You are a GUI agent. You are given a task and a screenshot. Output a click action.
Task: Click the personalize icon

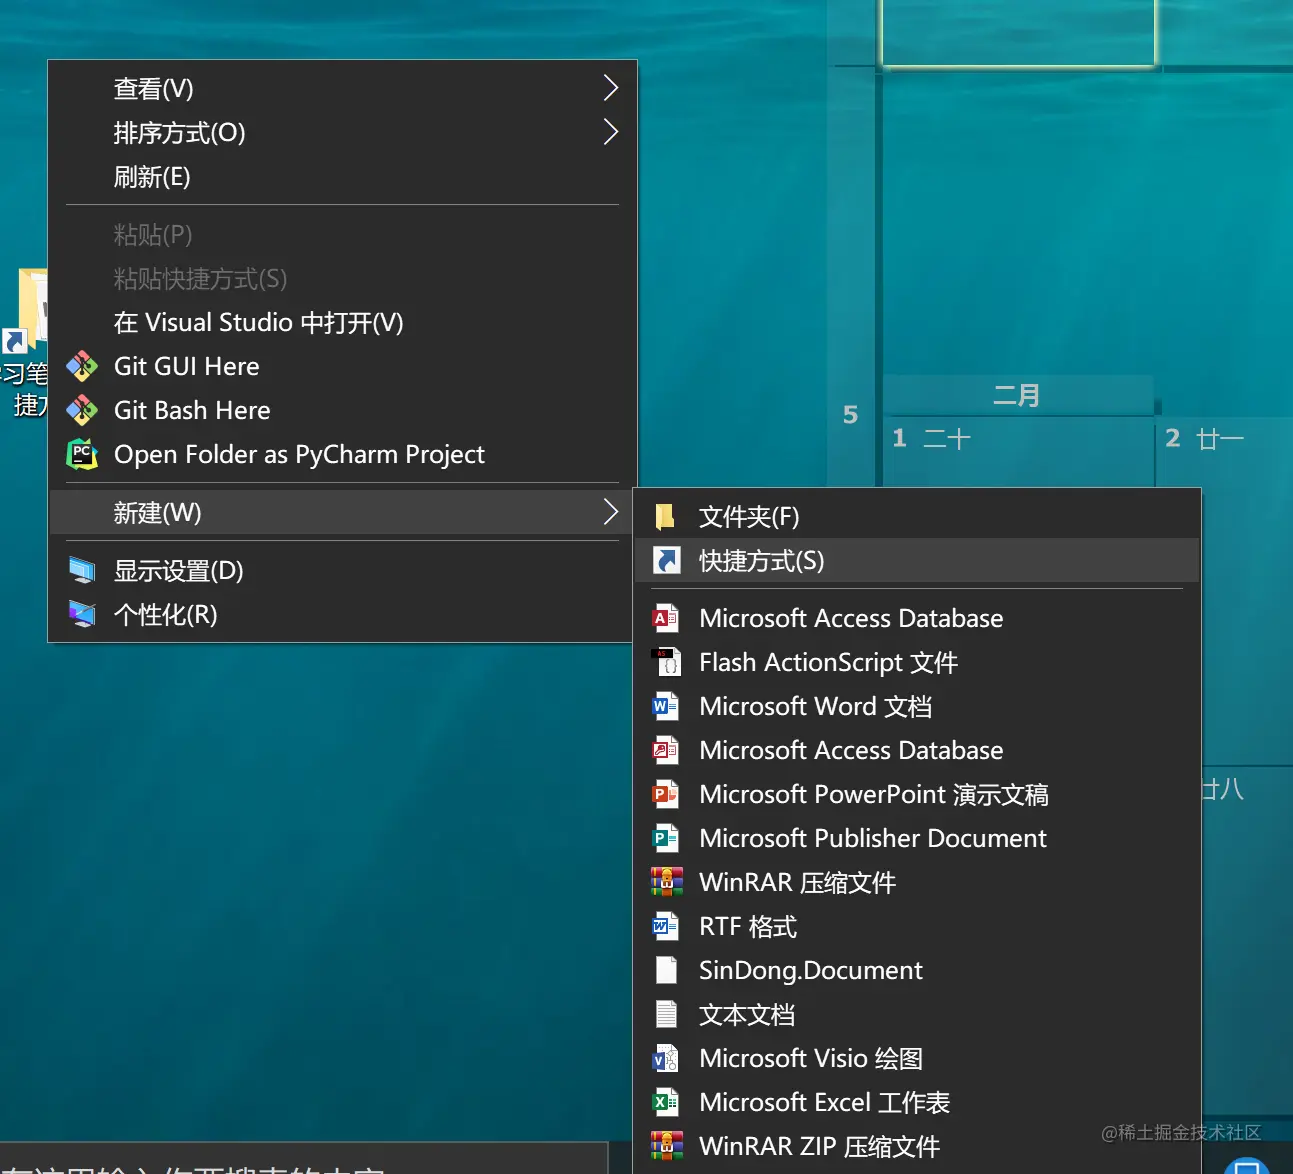[82, 614]
